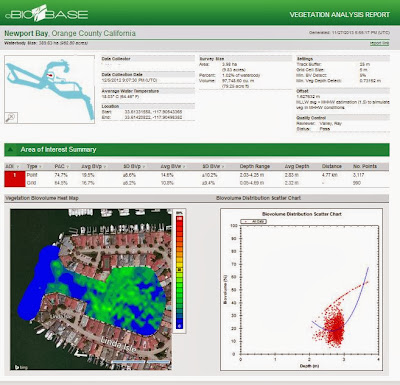
Task: Open the Type column sort arrow
Action: point(40,166)
